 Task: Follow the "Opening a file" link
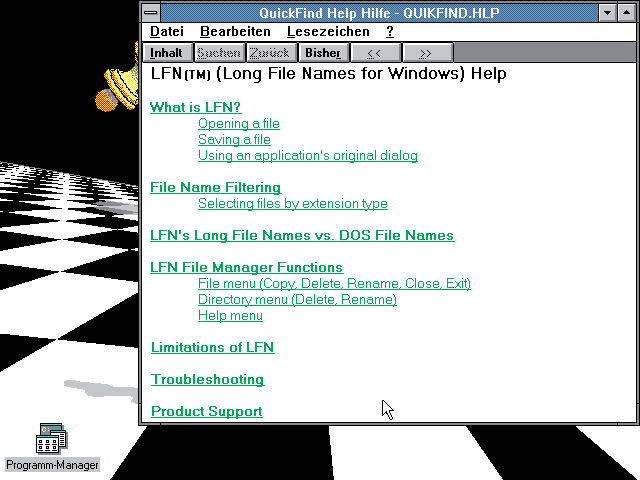point(239,123)
